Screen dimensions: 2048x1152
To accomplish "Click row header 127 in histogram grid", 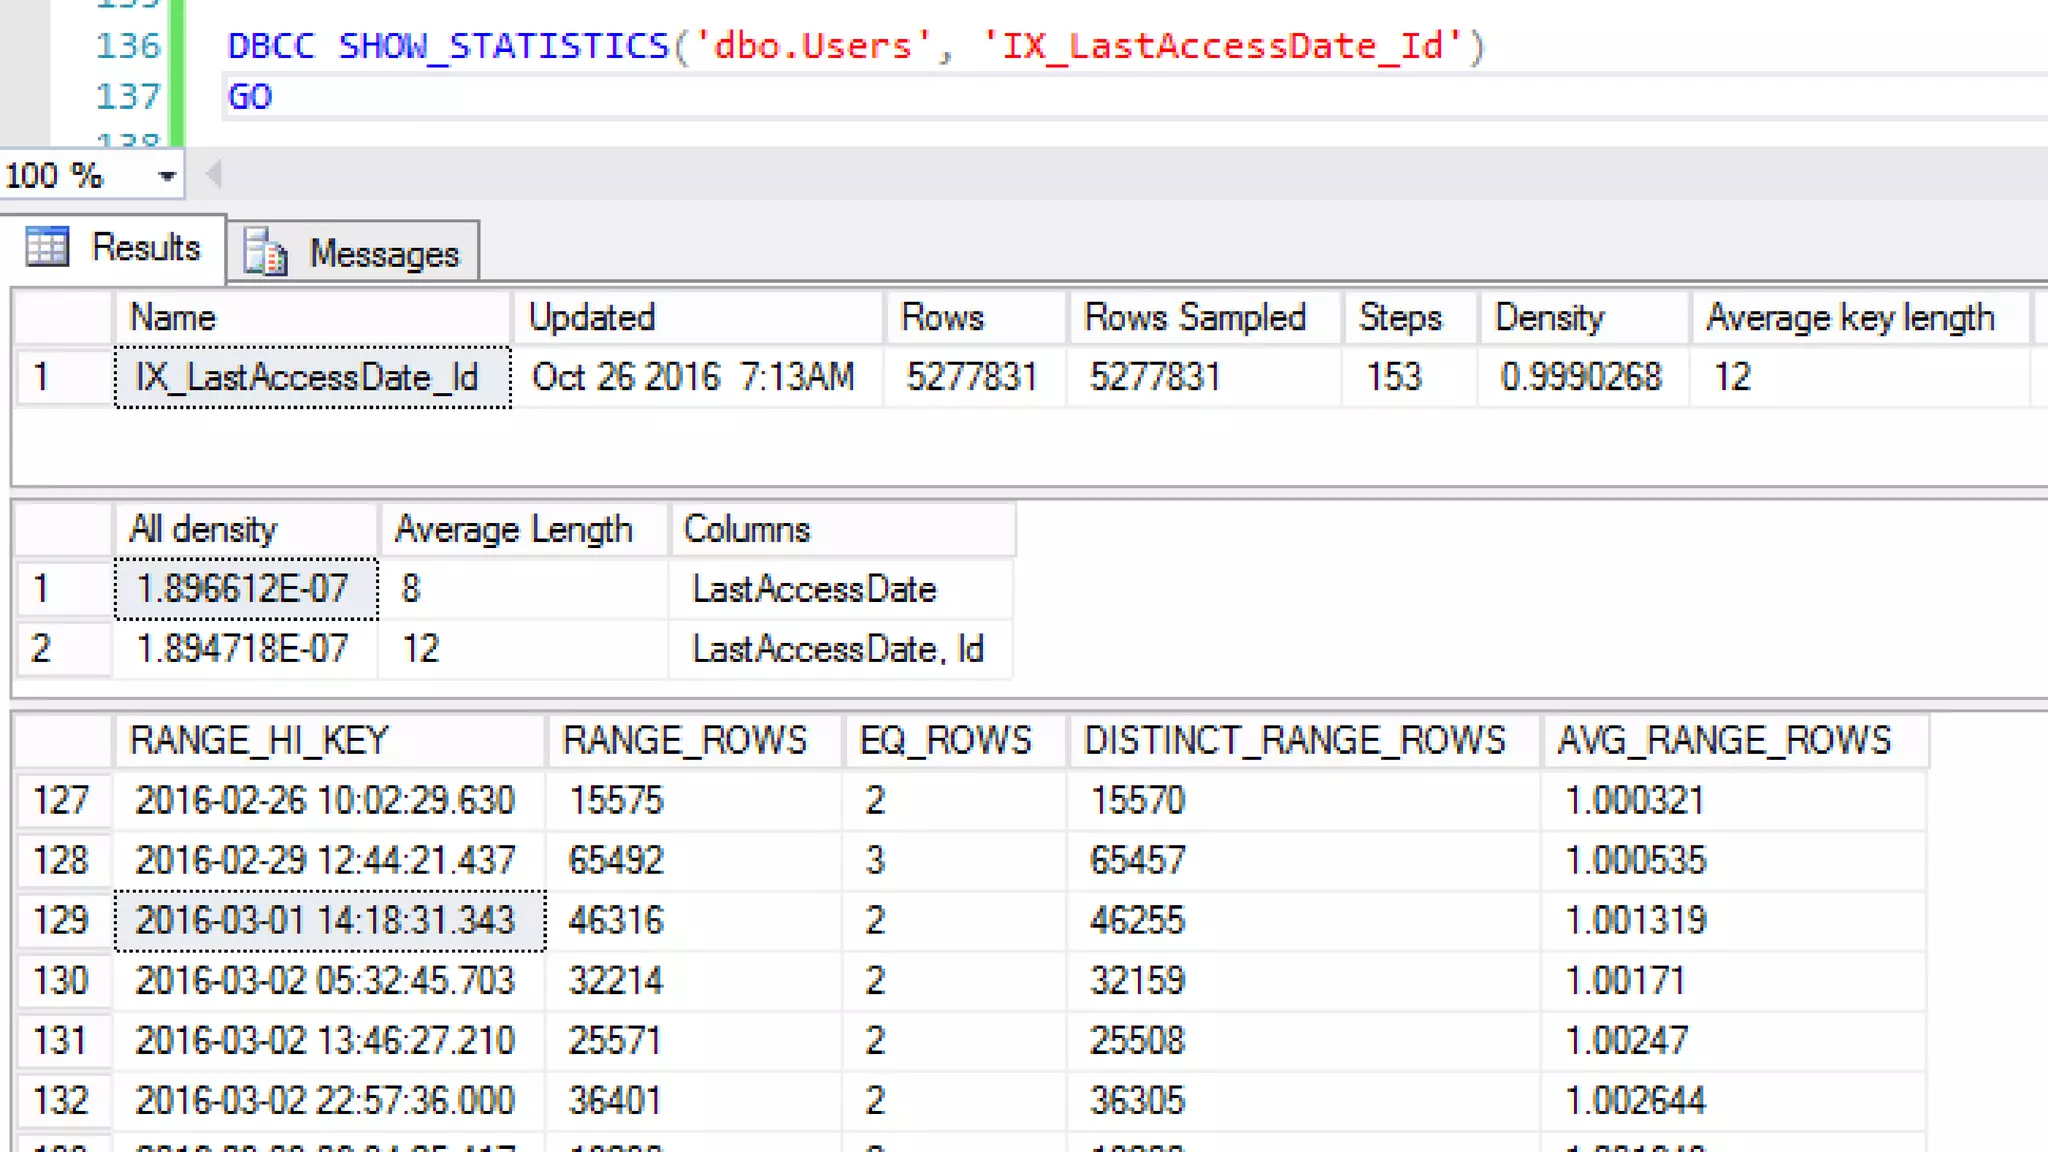I will click(x=62, y=800).
